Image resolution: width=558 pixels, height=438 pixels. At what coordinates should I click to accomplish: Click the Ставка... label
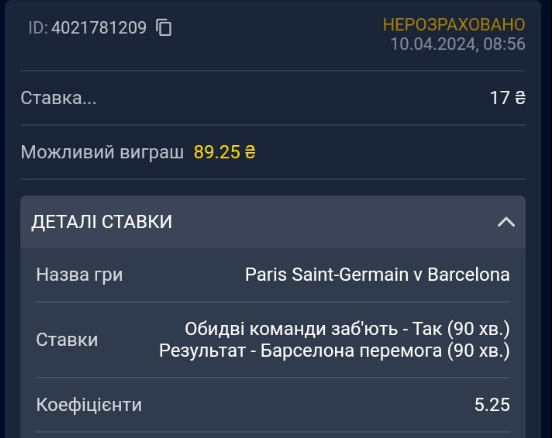(x=58, y=98)
